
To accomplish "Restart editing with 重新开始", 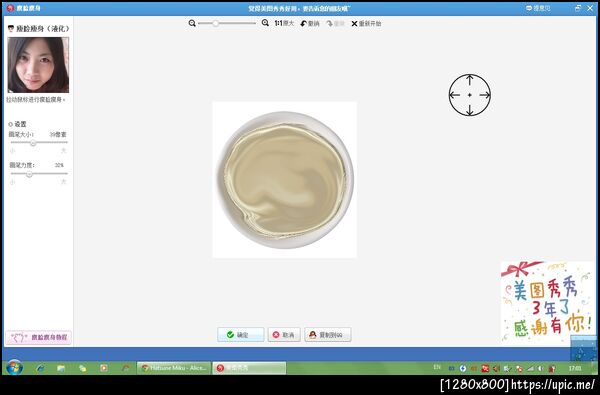I will 366,24.
